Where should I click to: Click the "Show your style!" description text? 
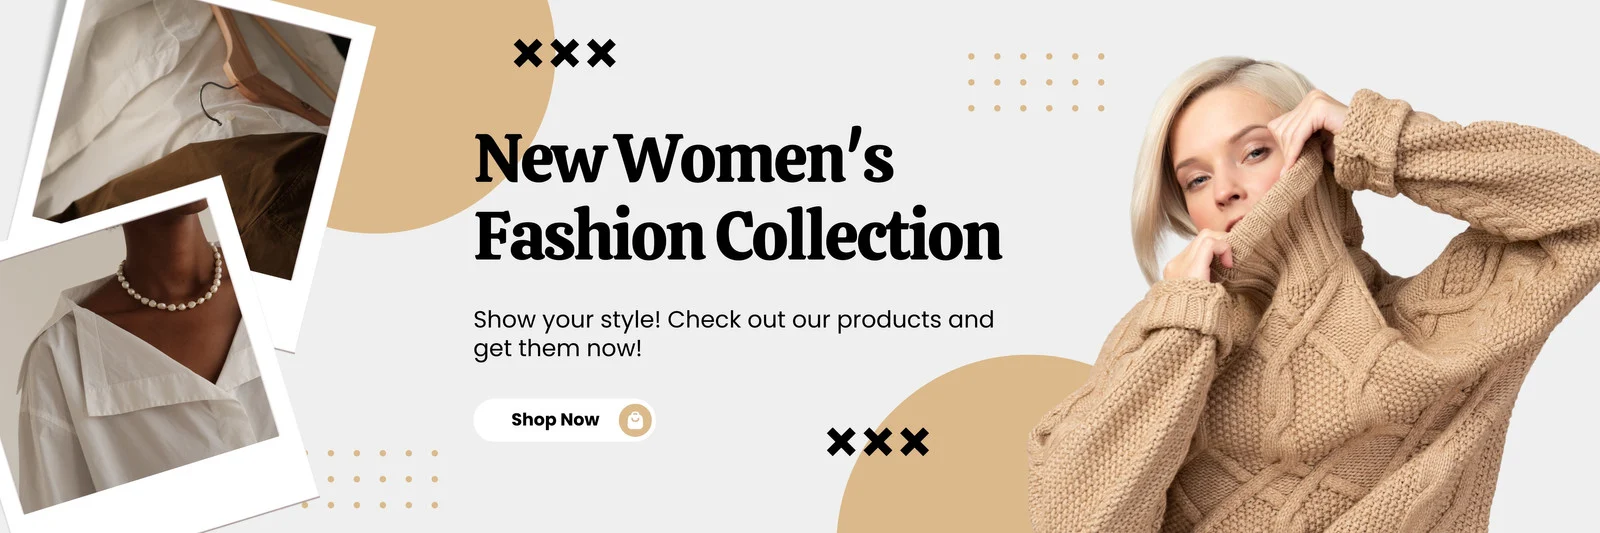coord(733,334)
